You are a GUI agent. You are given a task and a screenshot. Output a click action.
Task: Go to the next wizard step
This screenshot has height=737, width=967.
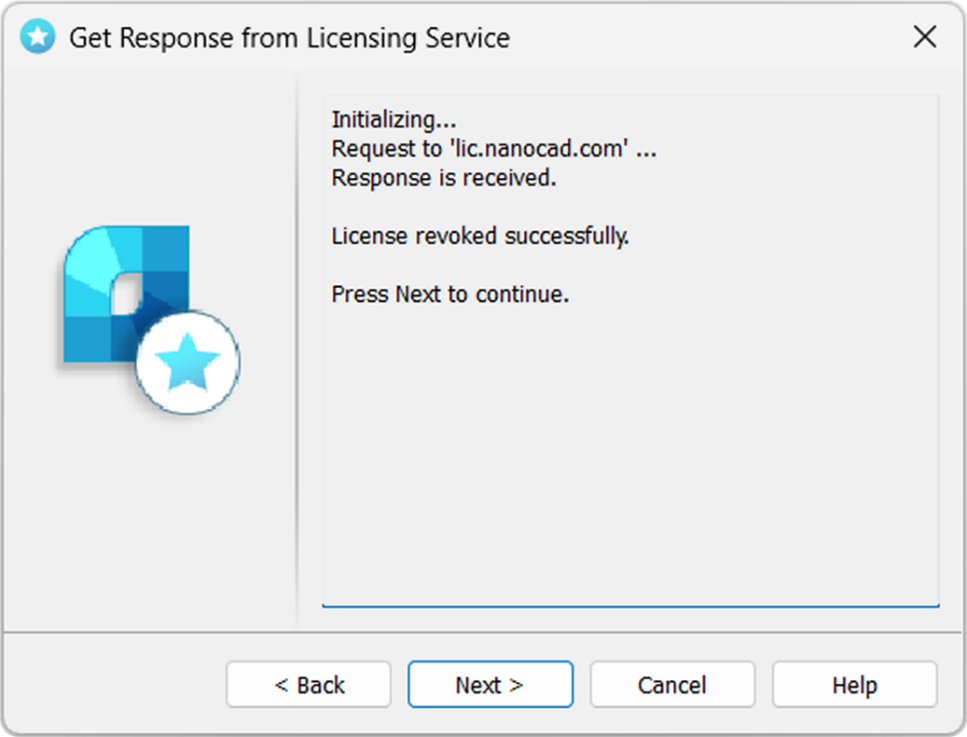(x=490, y=685)
